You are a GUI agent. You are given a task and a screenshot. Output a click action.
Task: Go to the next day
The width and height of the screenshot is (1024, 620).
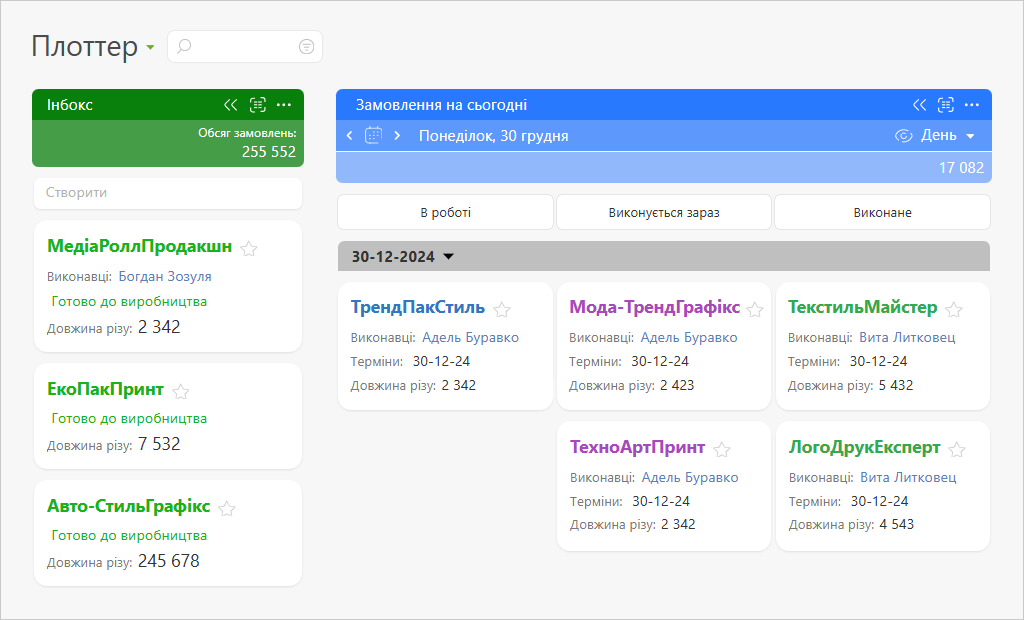pyautogui.click(x=397, y=135)
